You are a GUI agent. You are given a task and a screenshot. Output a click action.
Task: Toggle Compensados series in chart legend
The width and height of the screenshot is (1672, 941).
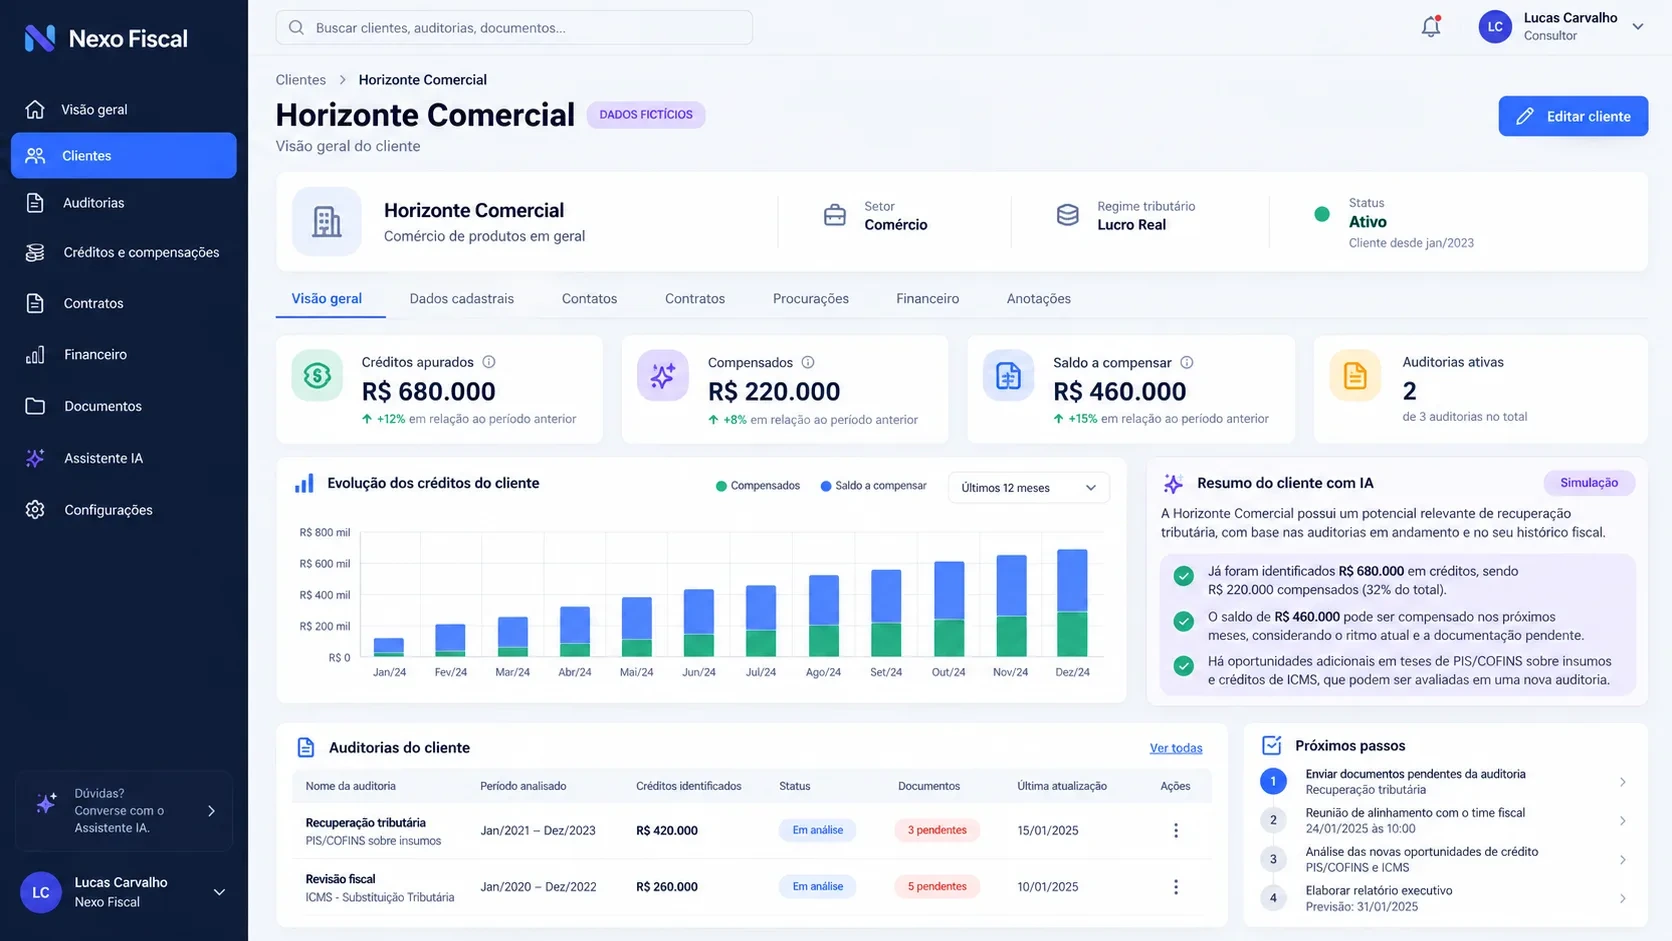point(758,486)
